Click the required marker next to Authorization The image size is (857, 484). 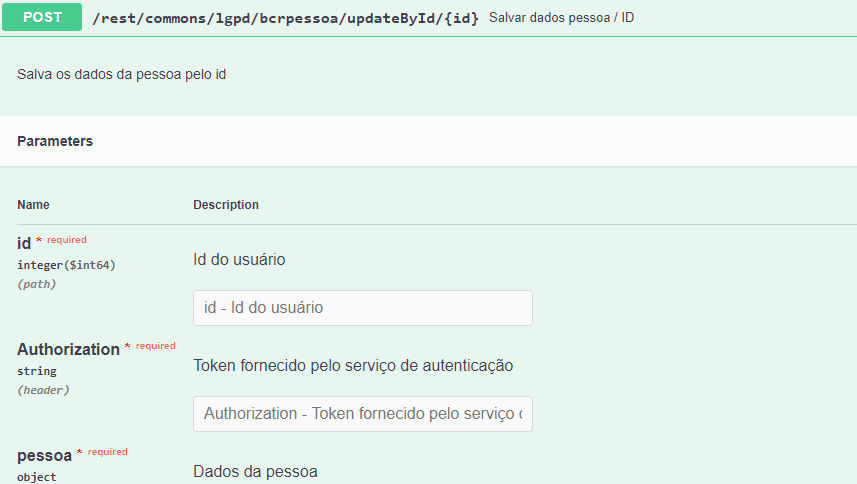click(x=155, y=346)
